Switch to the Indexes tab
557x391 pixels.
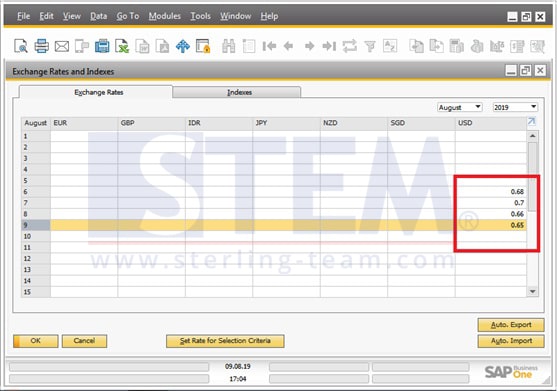[x=237, y=92]
